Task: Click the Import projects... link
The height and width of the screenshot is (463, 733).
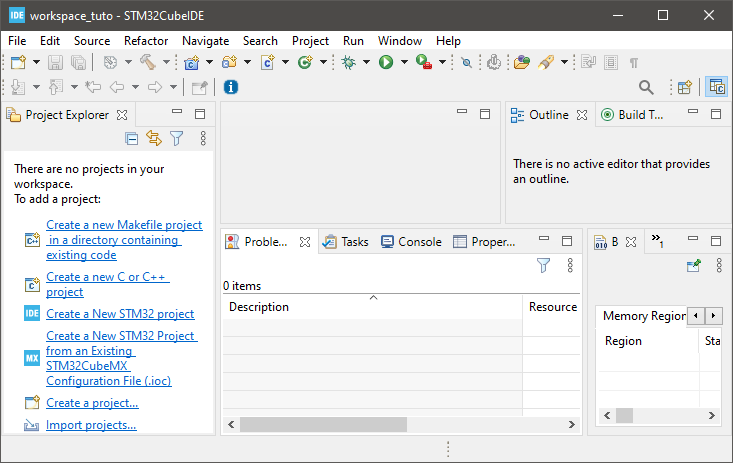Action: click(x=91, y=425)
